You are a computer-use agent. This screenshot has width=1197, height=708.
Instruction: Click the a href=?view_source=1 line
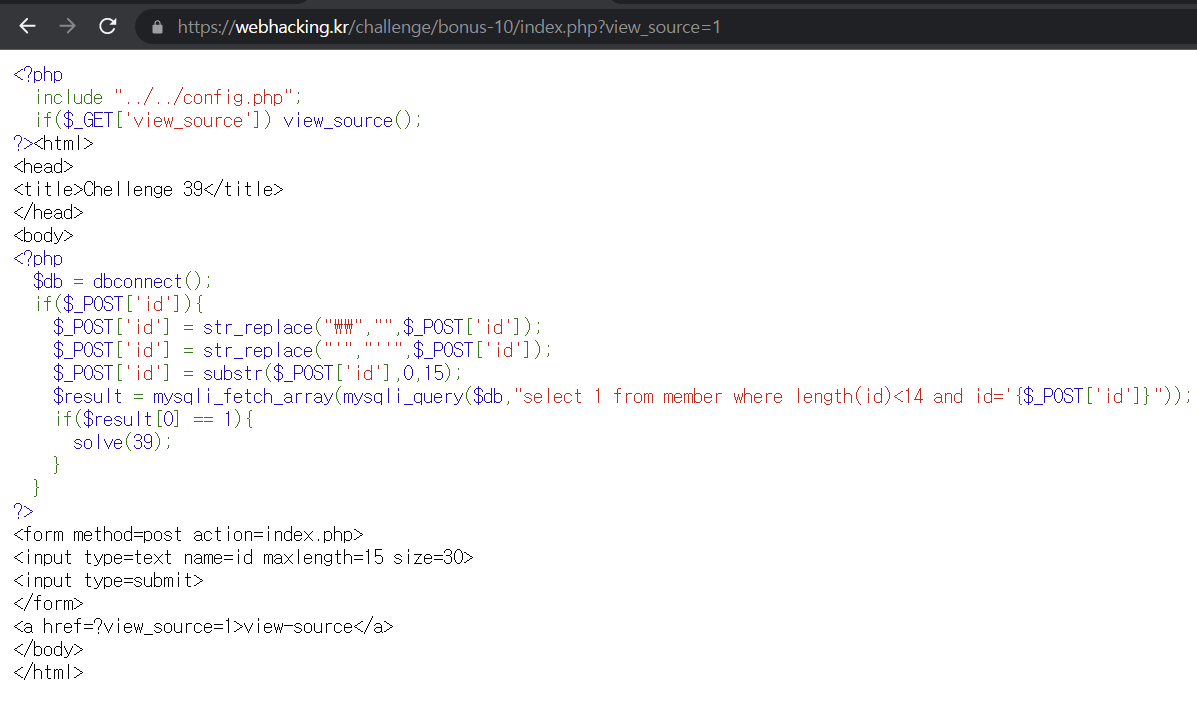point(203,626)
